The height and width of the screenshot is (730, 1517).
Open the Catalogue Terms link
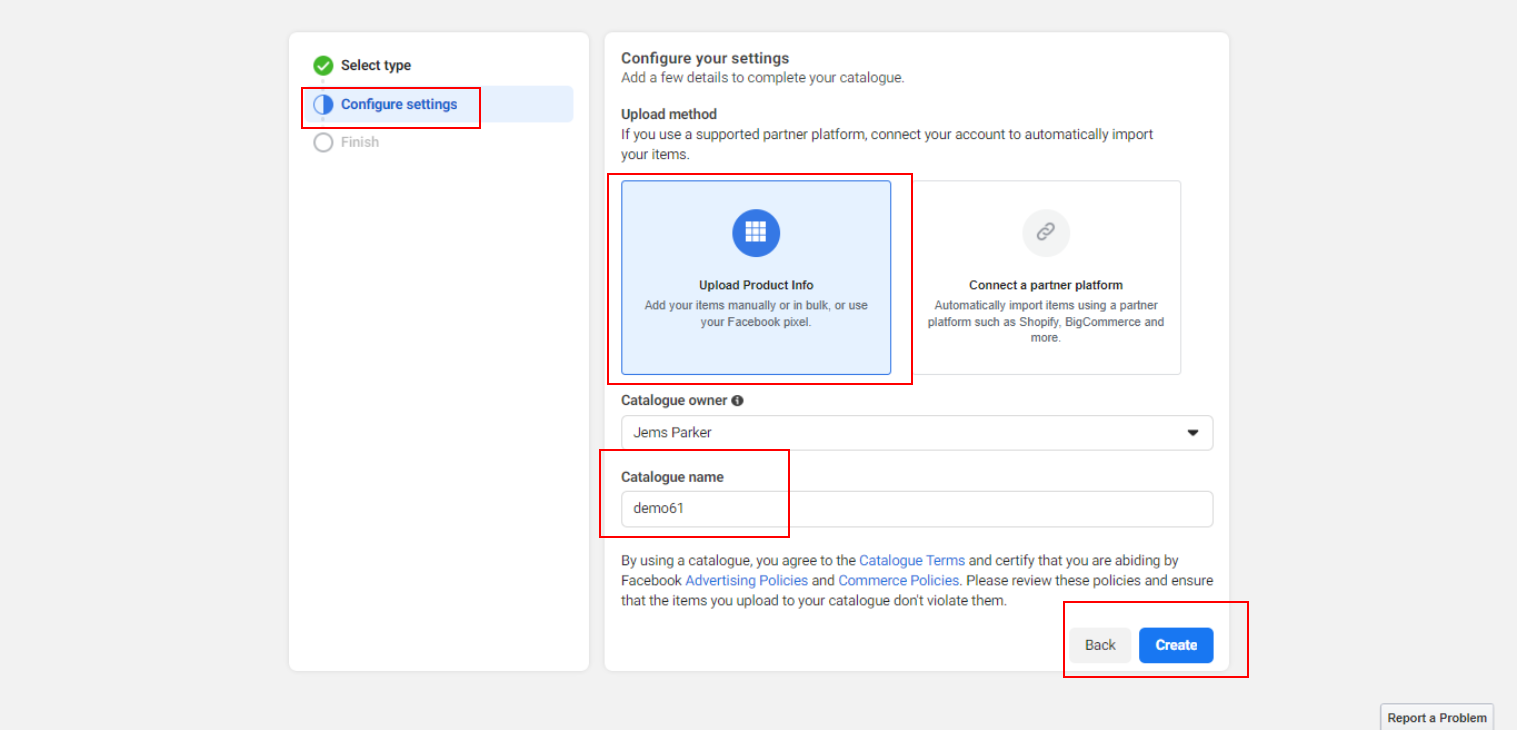(912, 561)
